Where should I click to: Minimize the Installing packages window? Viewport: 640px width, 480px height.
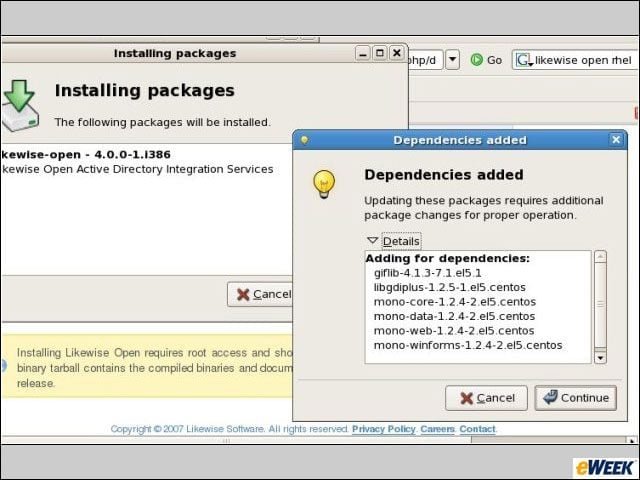362,53
